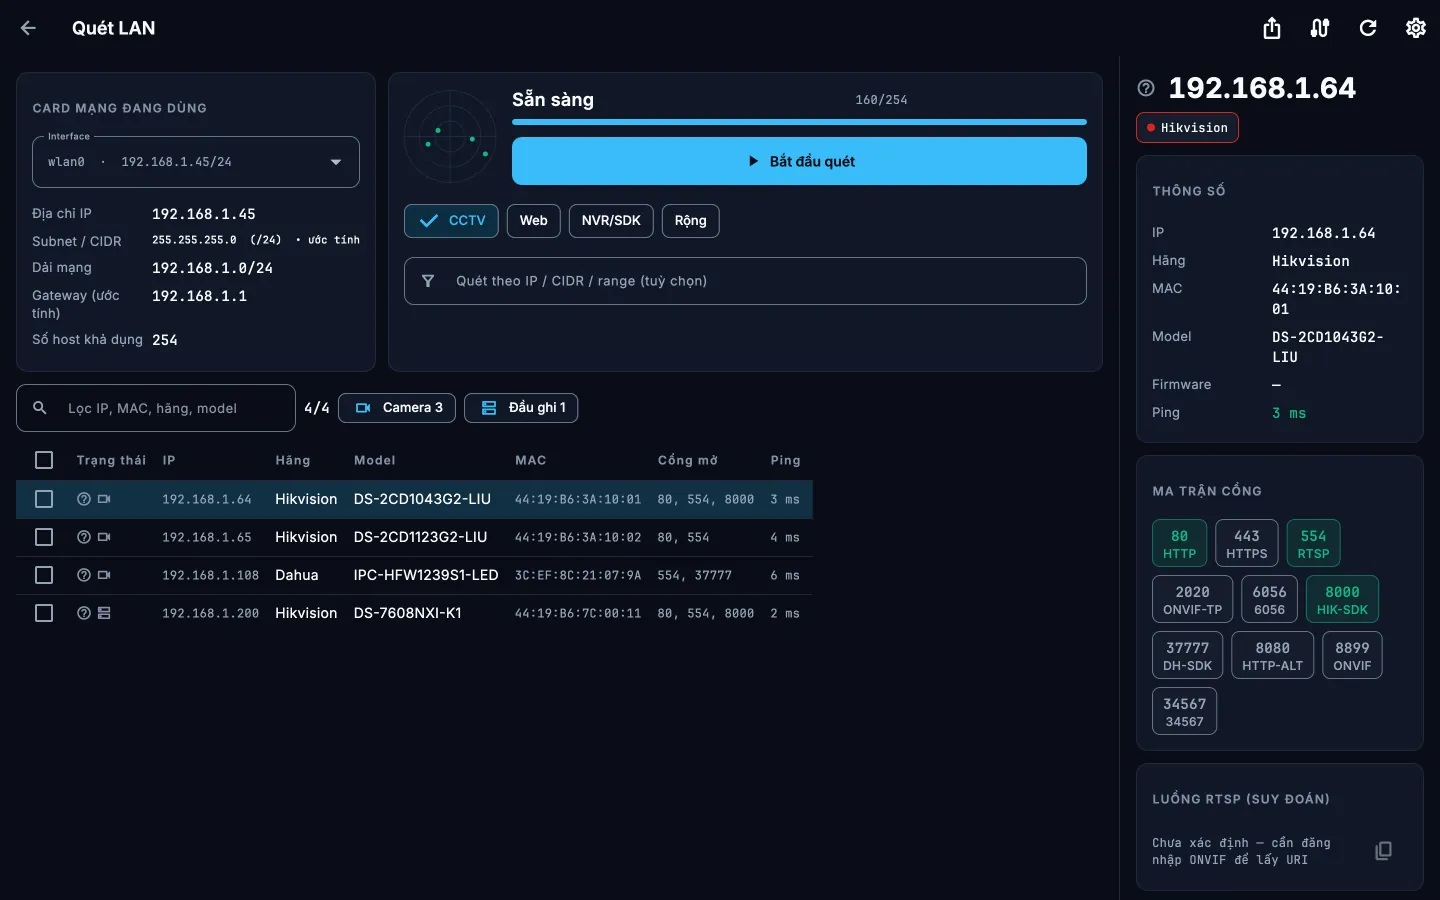1440x900 pixels.
Task: Click the 2020 ONVIF-TP port tile
Action: (x=1193, y=600)
